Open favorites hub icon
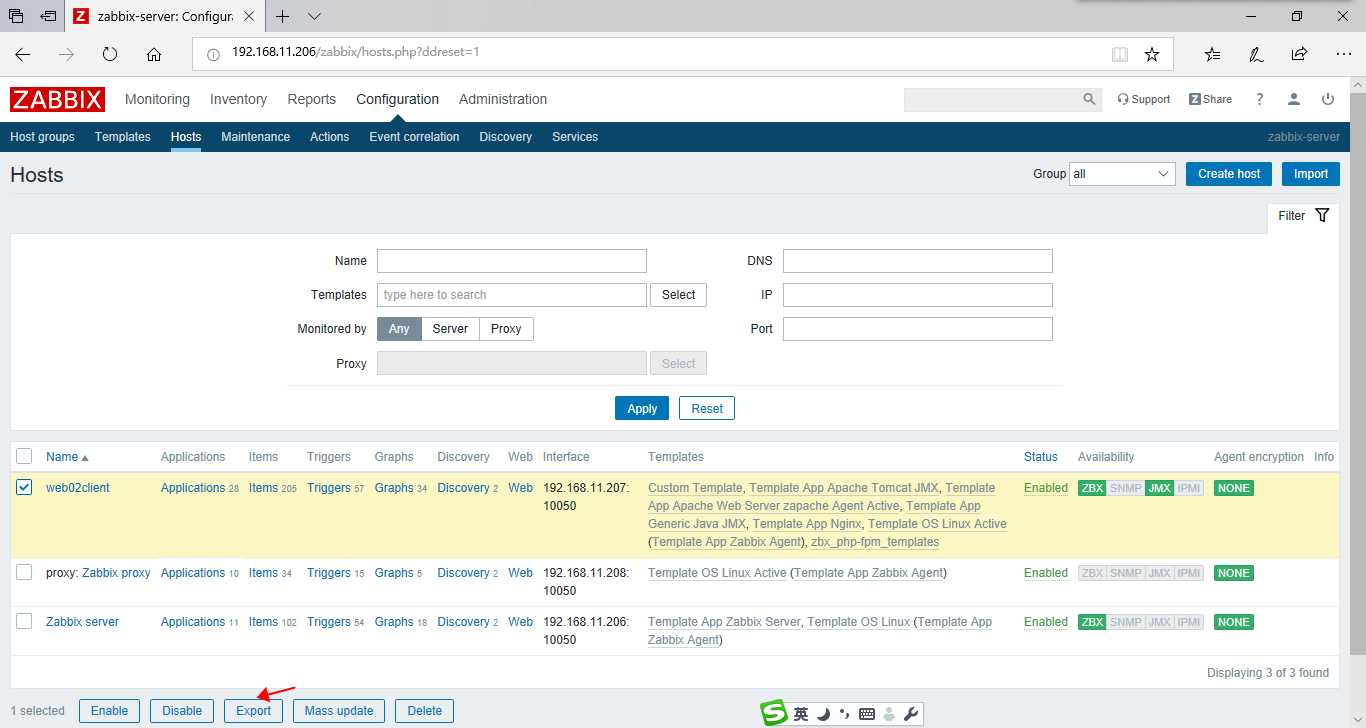The width and height of the screenshot is (1366, 728). pyautogui.click(x=1213, y=54)
